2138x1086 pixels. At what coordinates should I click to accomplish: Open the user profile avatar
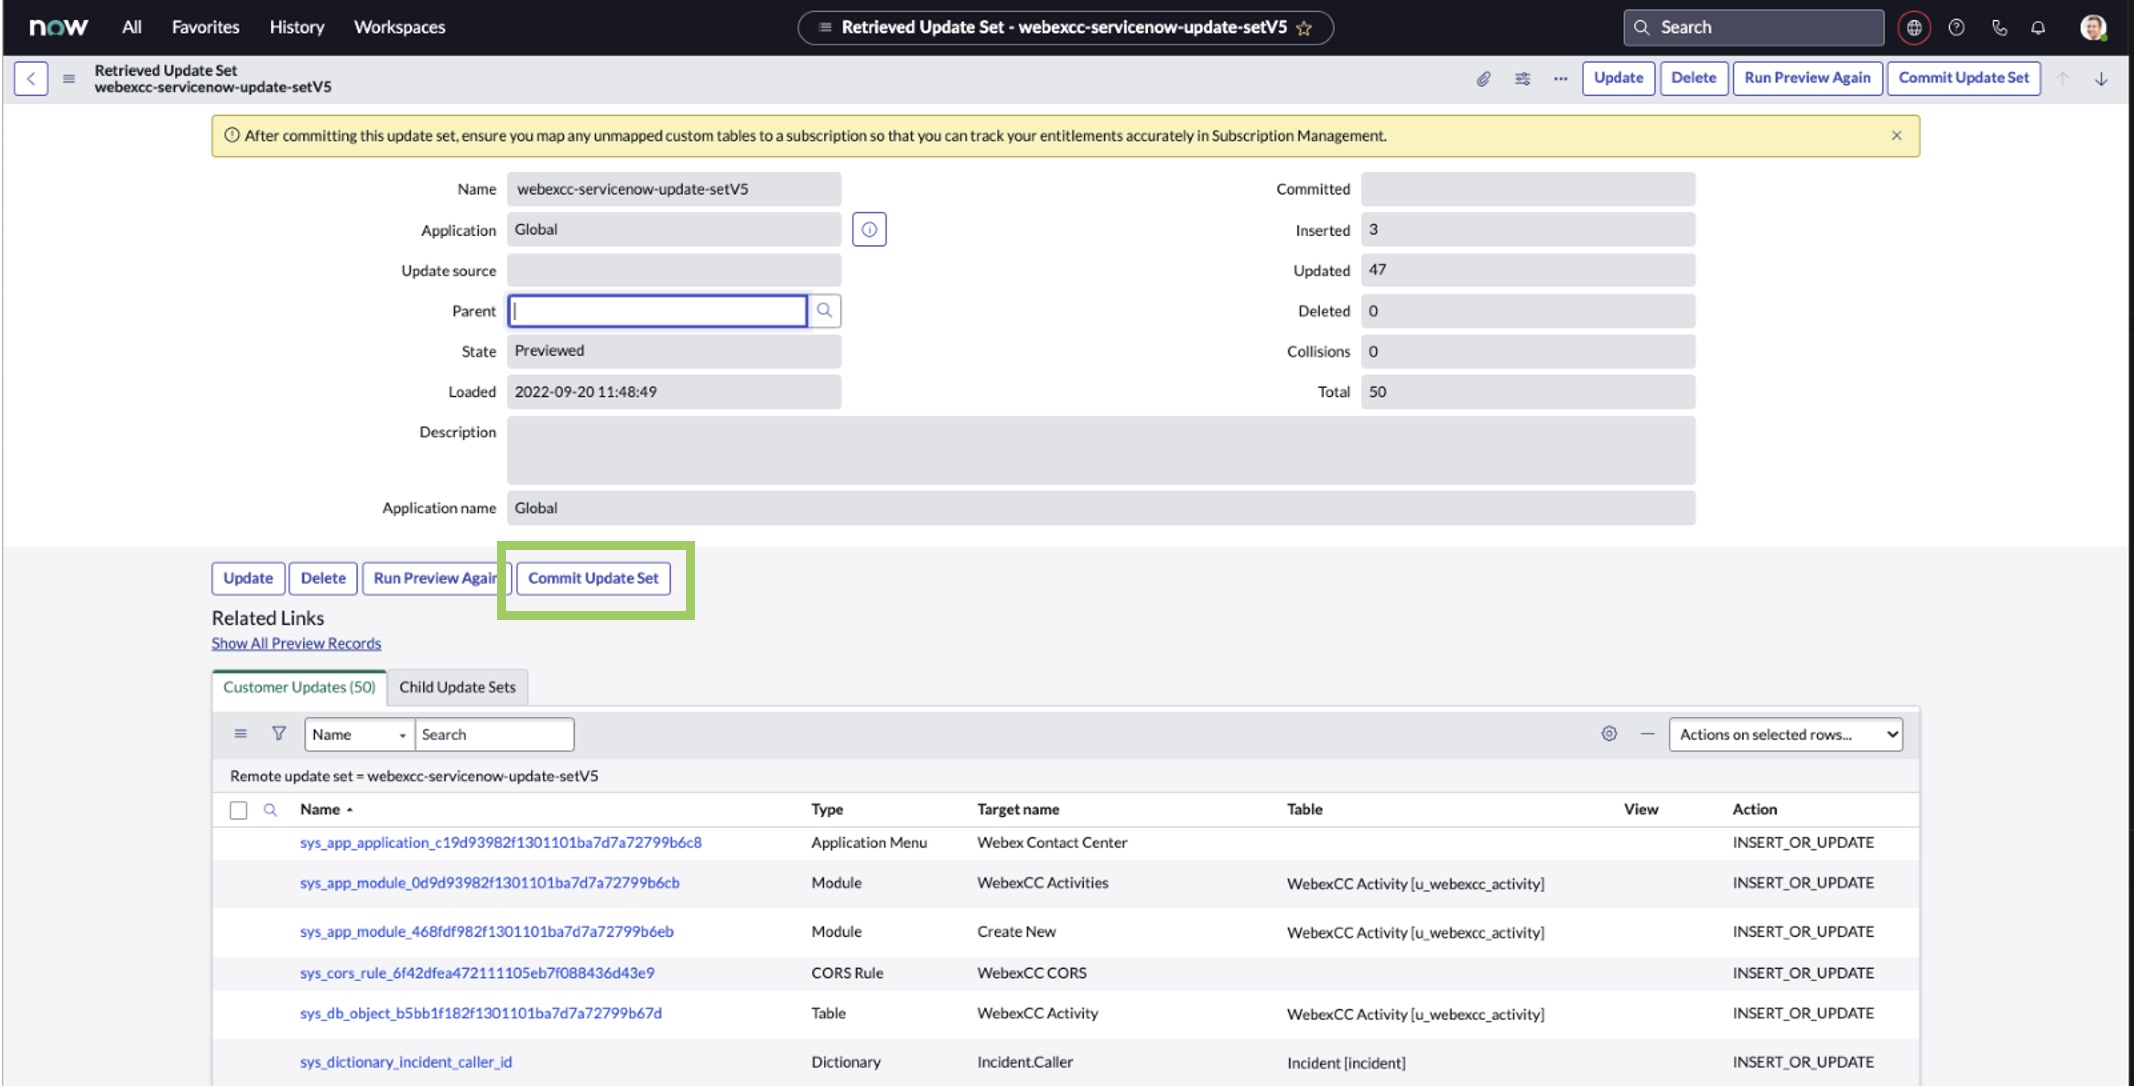[2093, 28]
